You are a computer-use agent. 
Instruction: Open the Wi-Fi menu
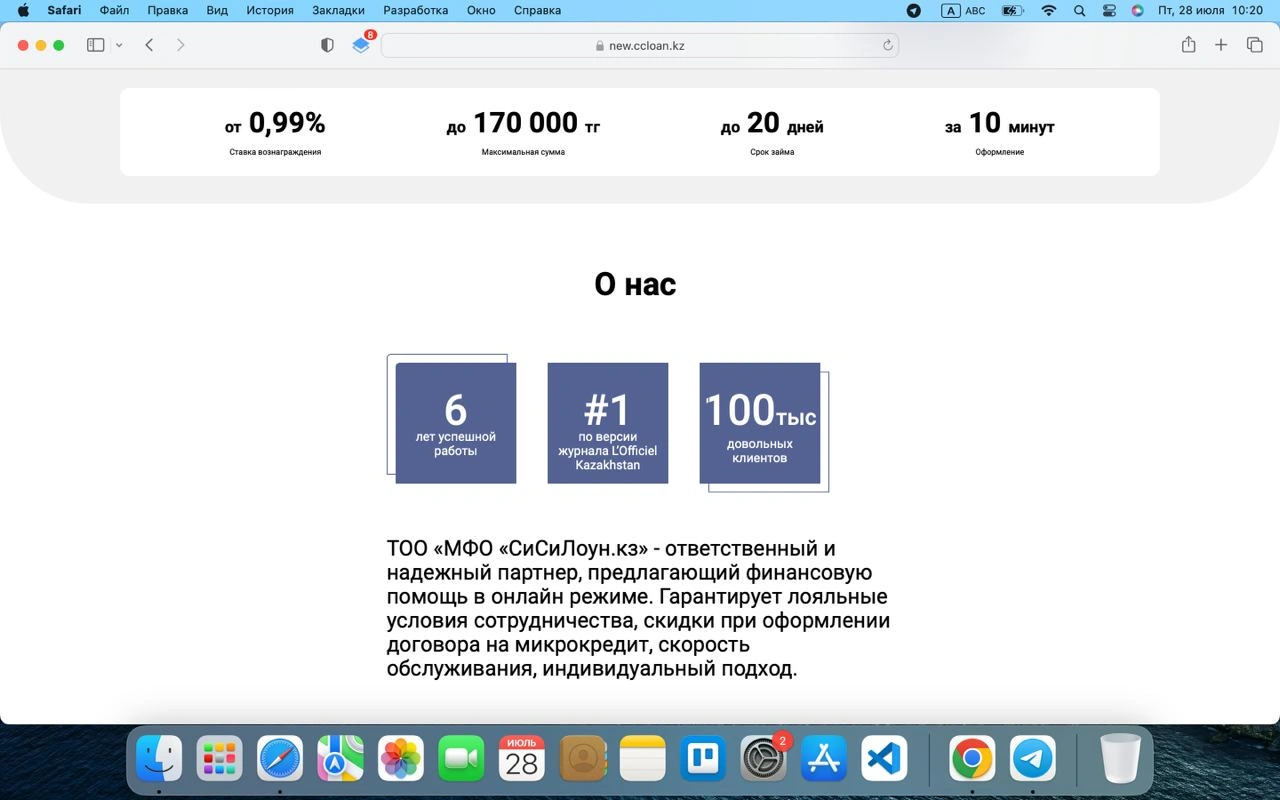[1048, 10]
